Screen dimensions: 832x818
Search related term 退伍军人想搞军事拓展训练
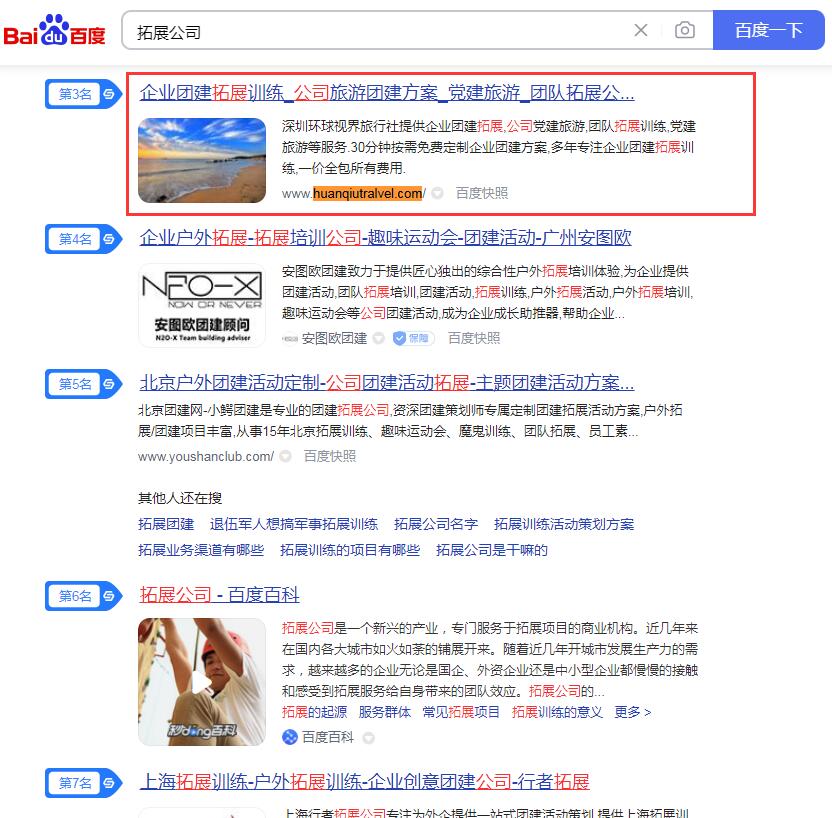pyautogui.click(x=294, y=524)
